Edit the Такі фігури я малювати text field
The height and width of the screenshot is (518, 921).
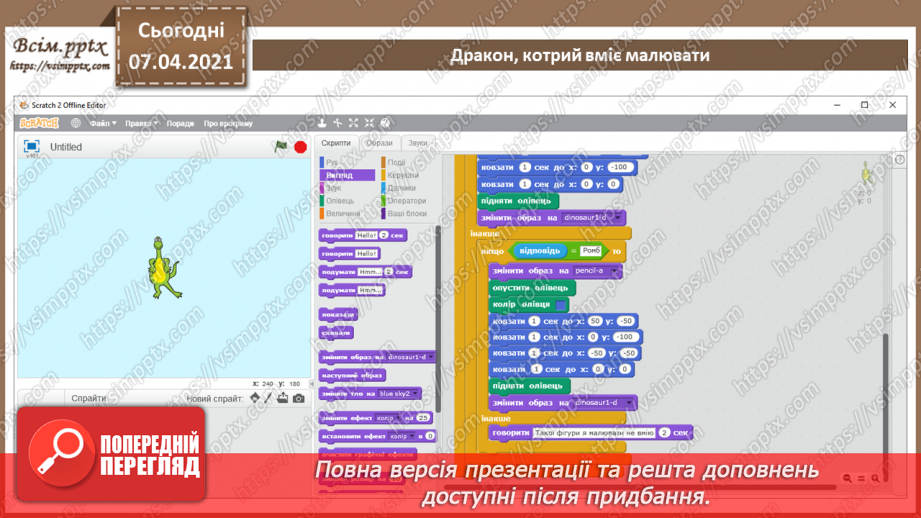(x=593, y=432)
